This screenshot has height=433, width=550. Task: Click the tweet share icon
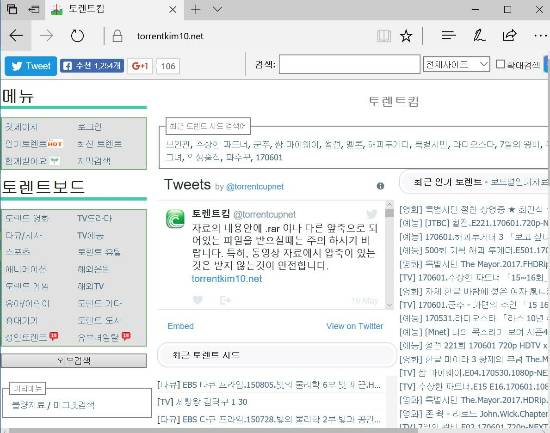(225, 300)
